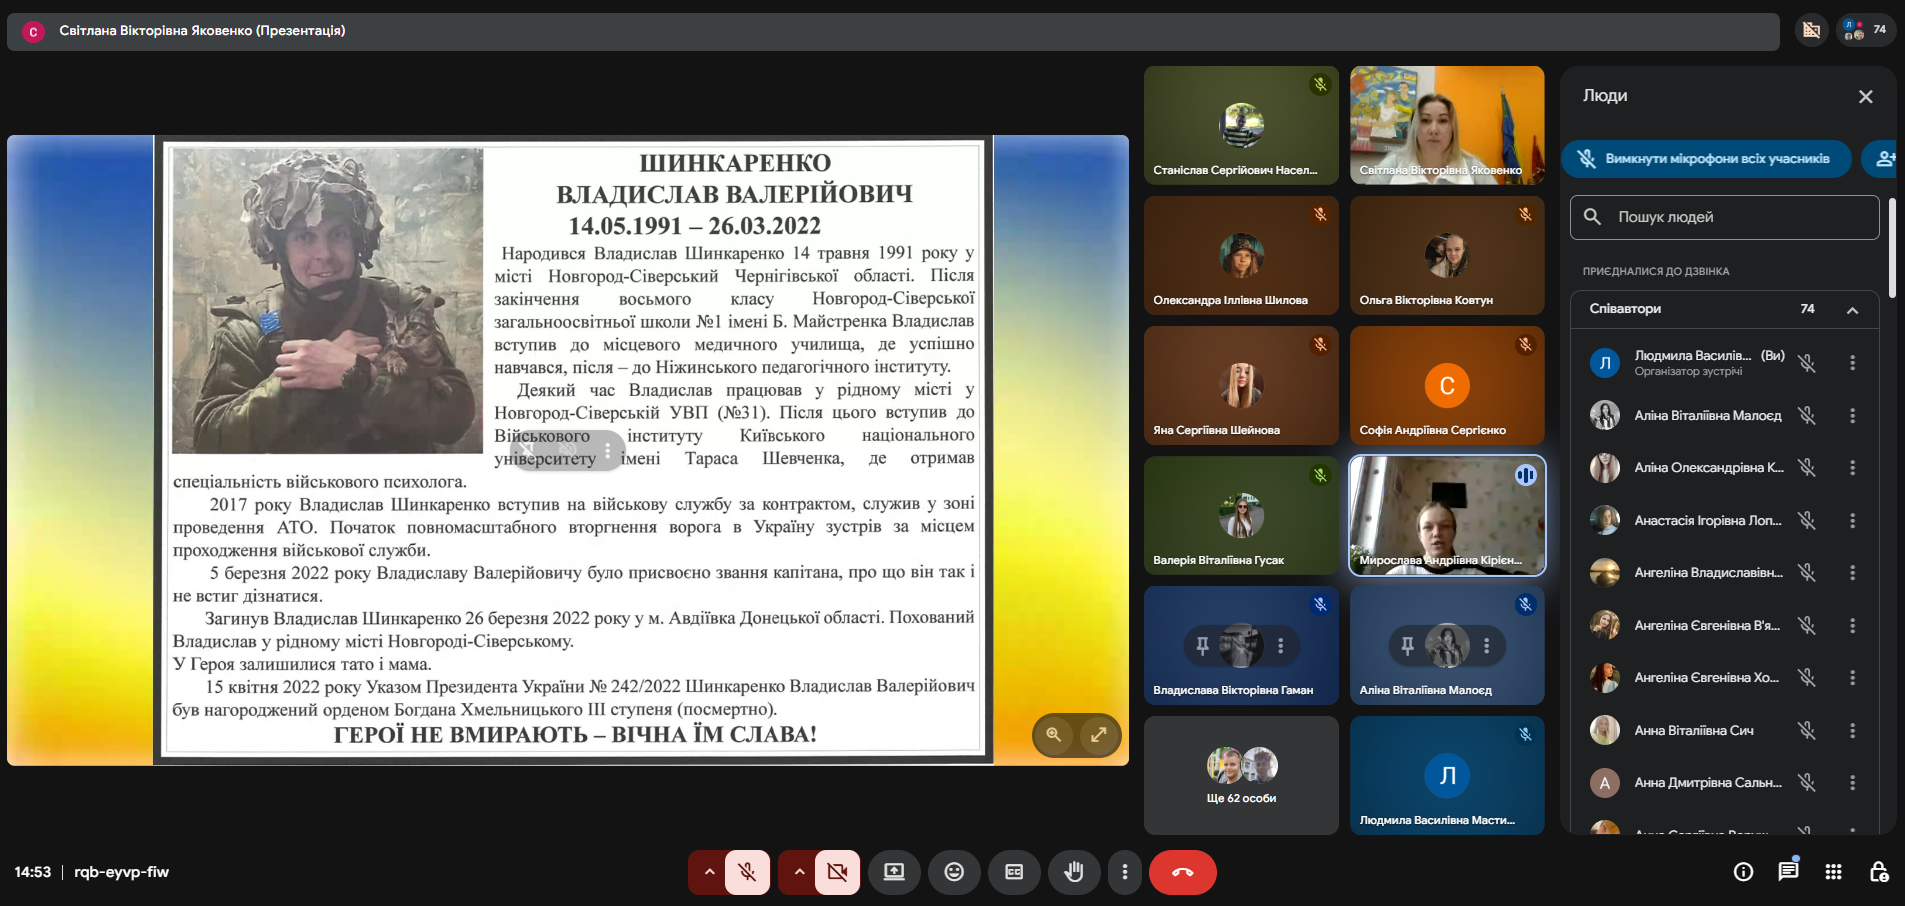
Task: Select Мирослава Андріївна video tile
Action: pos(1446,516)
